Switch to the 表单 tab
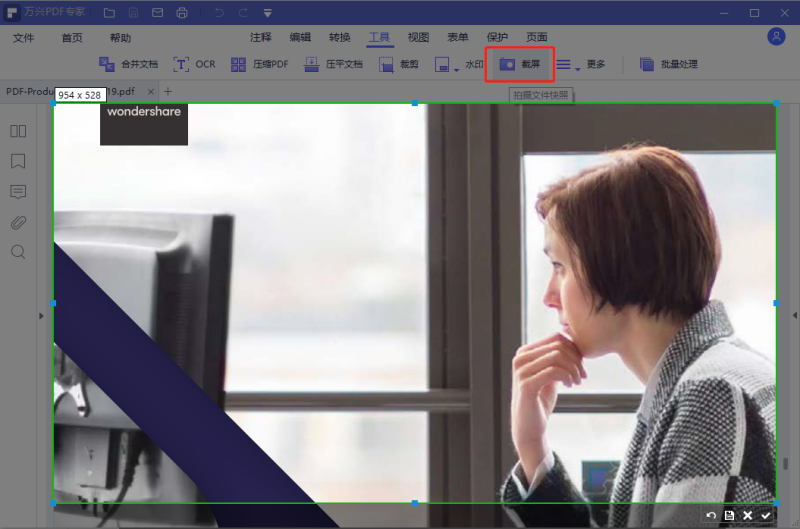The height and width of the screenshot is (529, 800). tap(458, 37)
